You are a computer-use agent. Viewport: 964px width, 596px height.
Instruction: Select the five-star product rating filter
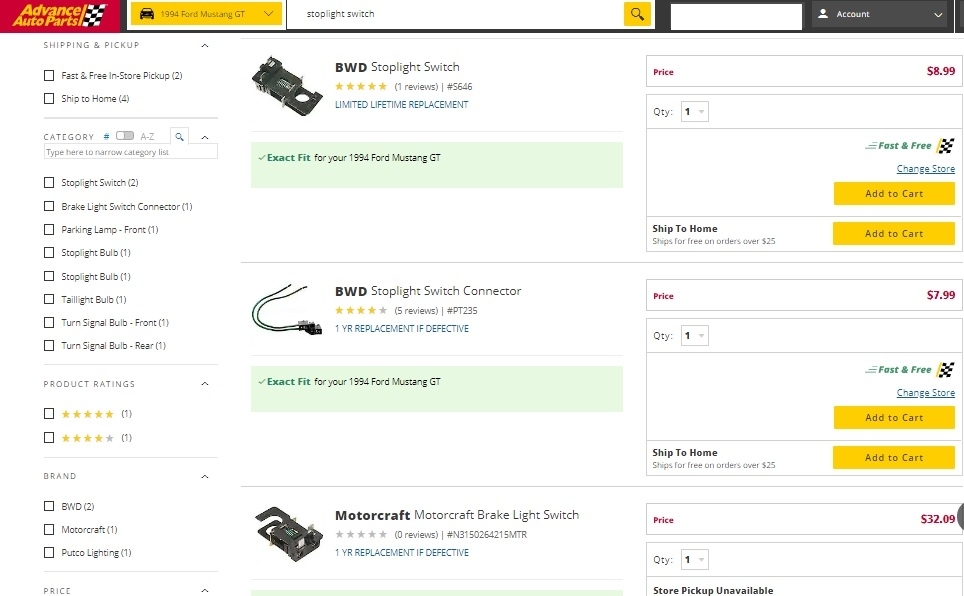point(49,414)
